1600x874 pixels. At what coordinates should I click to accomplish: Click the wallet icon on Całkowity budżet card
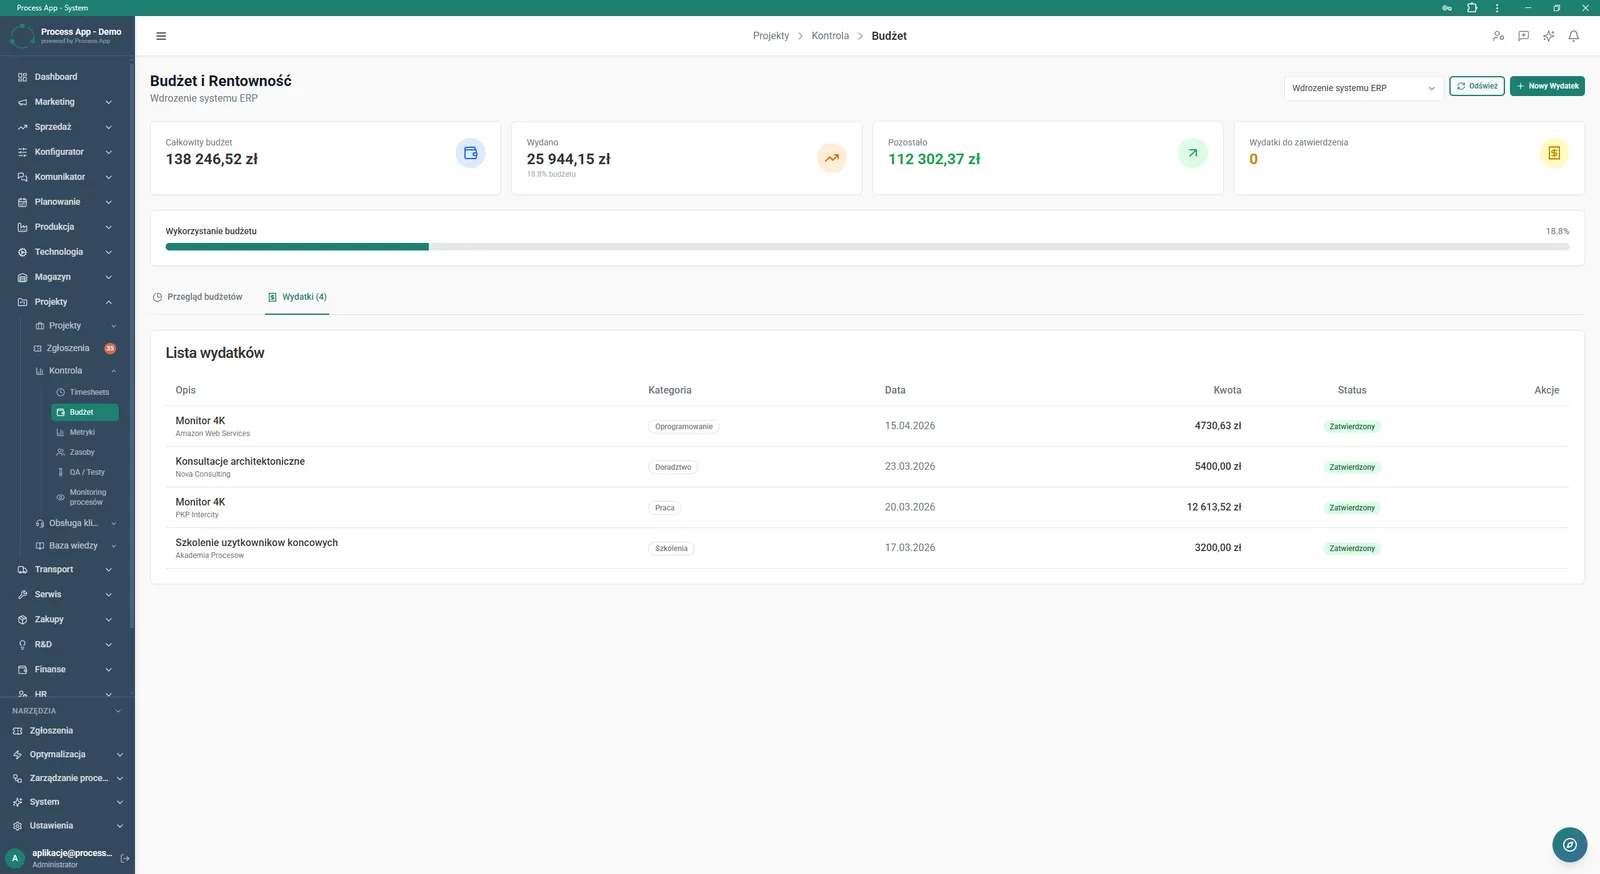coord(470,153)
